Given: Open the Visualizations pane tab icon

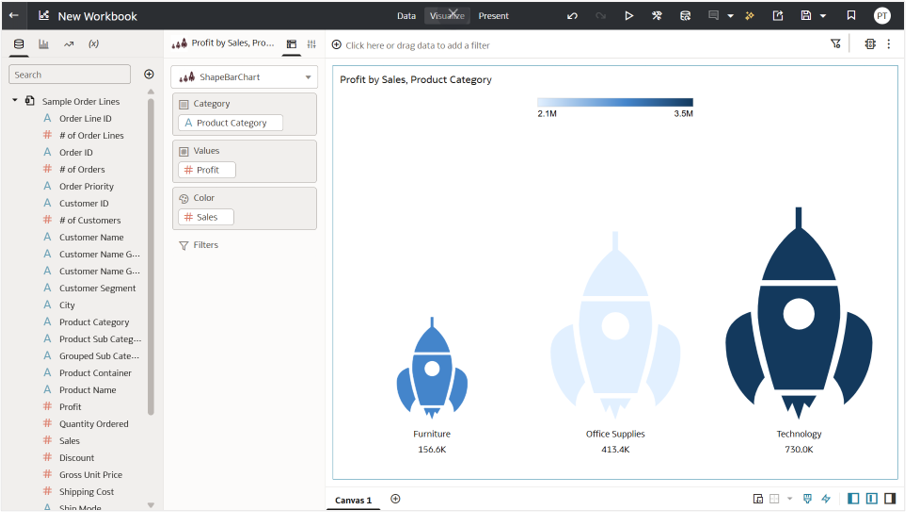Looking at the screenshot, I should (x=44, y=44).
